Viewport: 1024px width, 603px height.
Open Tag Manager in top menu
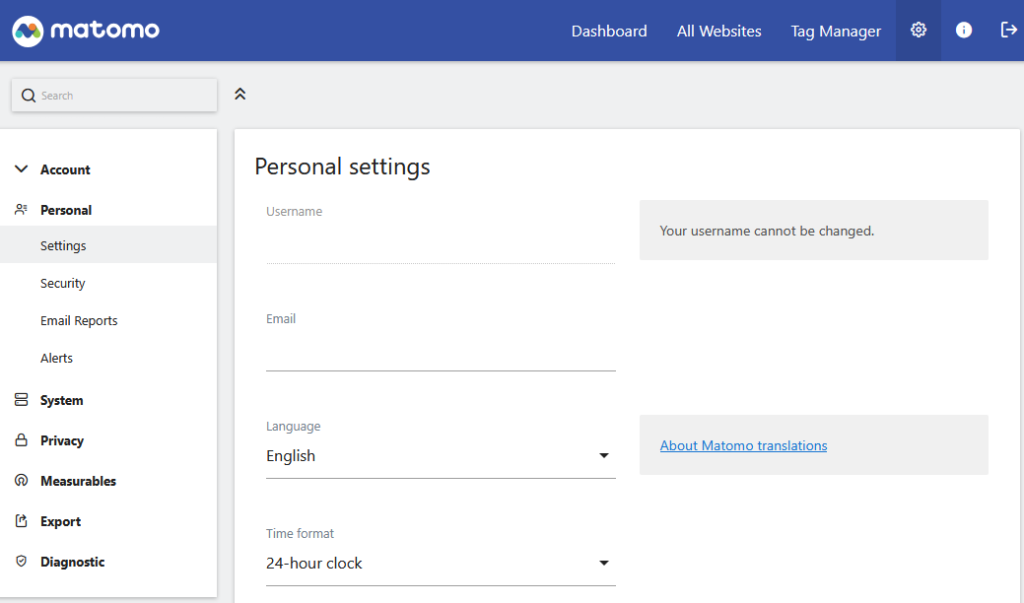coord(836,31)
